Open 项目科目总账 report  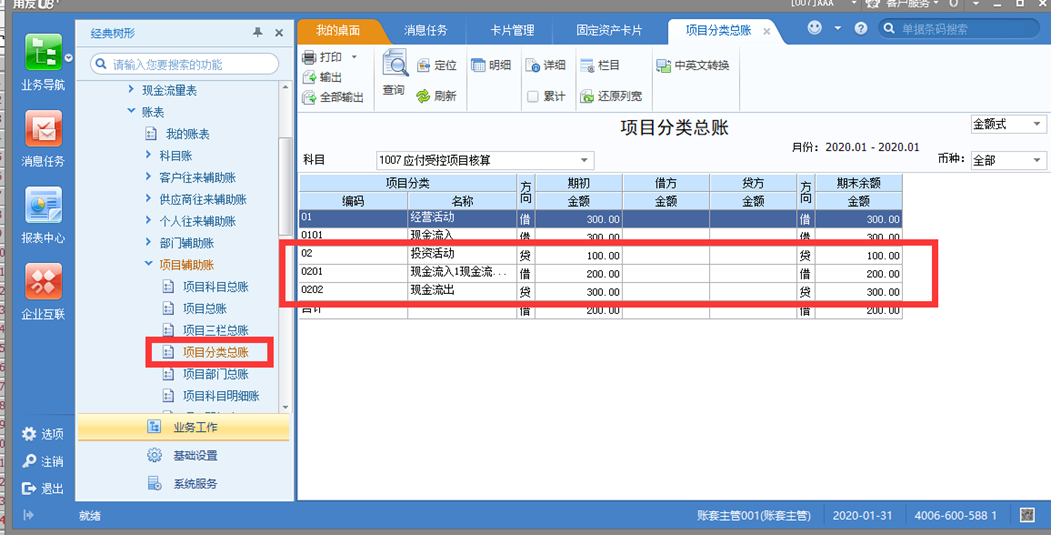216,287
